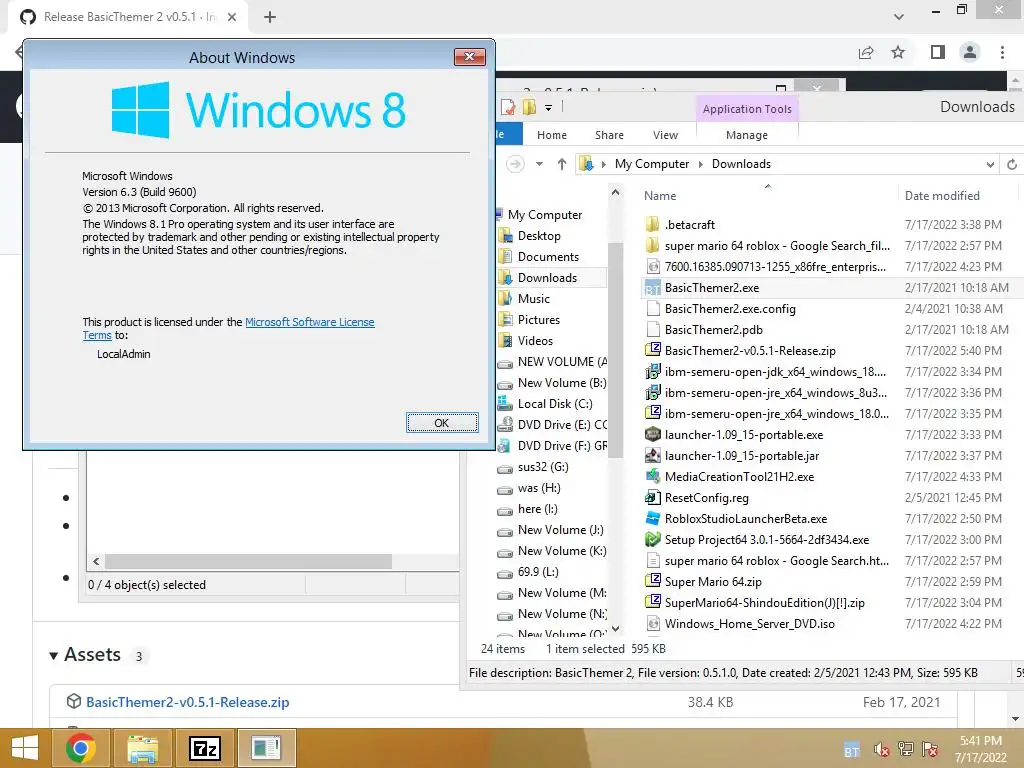The height and width of the screenshot is (768, 1024).
Task: Click the Windows Start button
Action: tap(25, 748)
